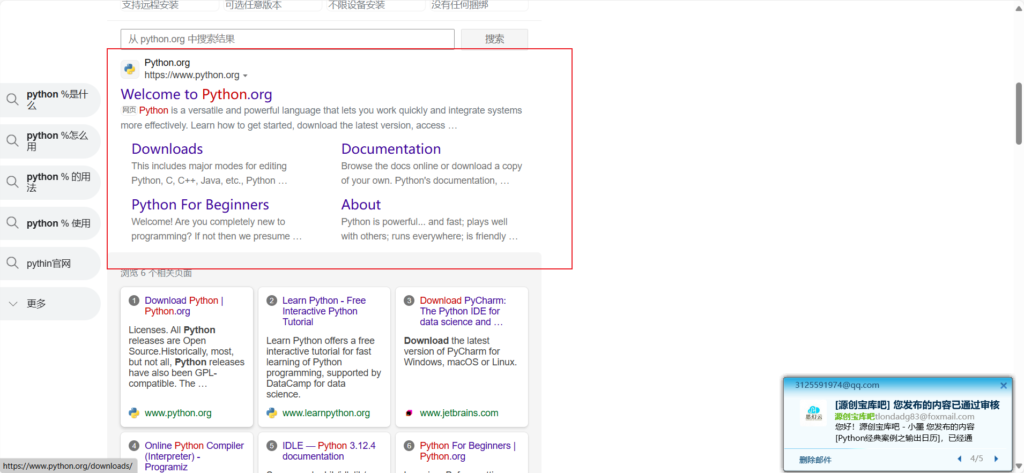The width and height of the screenshot is (1024, 473).
Task: Click chevron icon beside 更多
Action: pyautogui.click(x=12, y=304)
